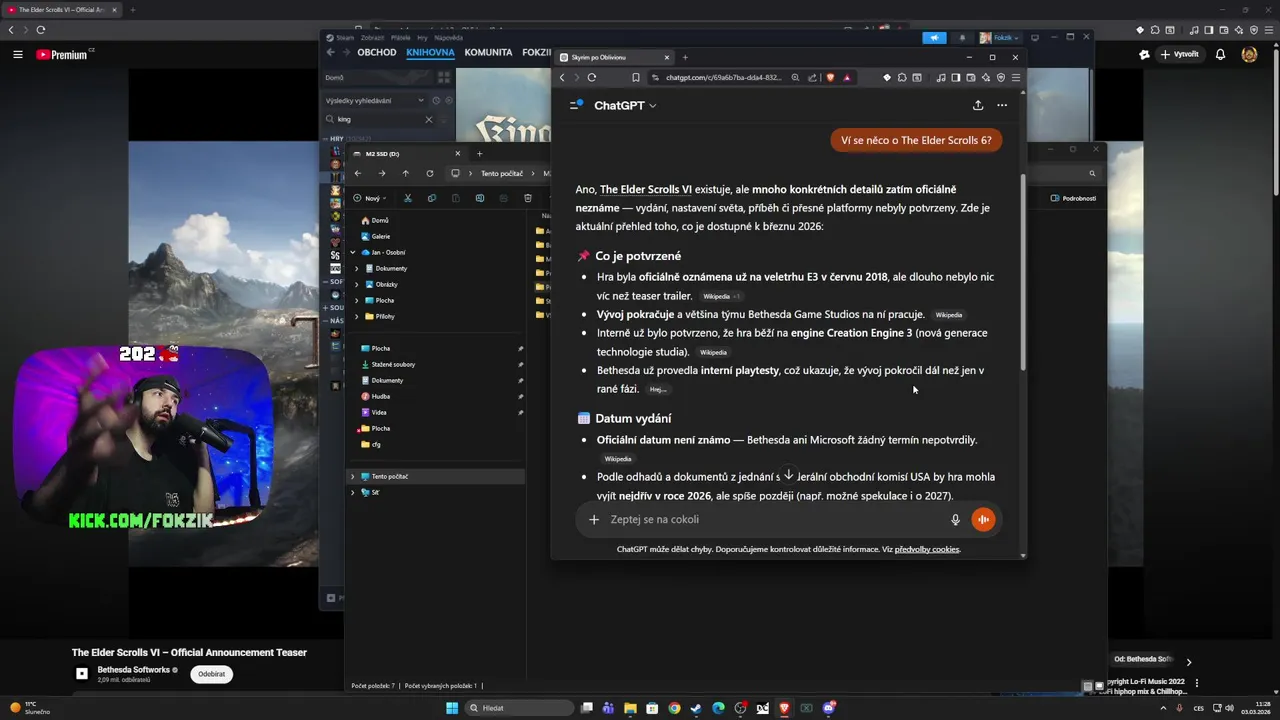Click the Vytvořit create button on YouTube
Screen dimensions: 1280x720
pos(1178,54)
